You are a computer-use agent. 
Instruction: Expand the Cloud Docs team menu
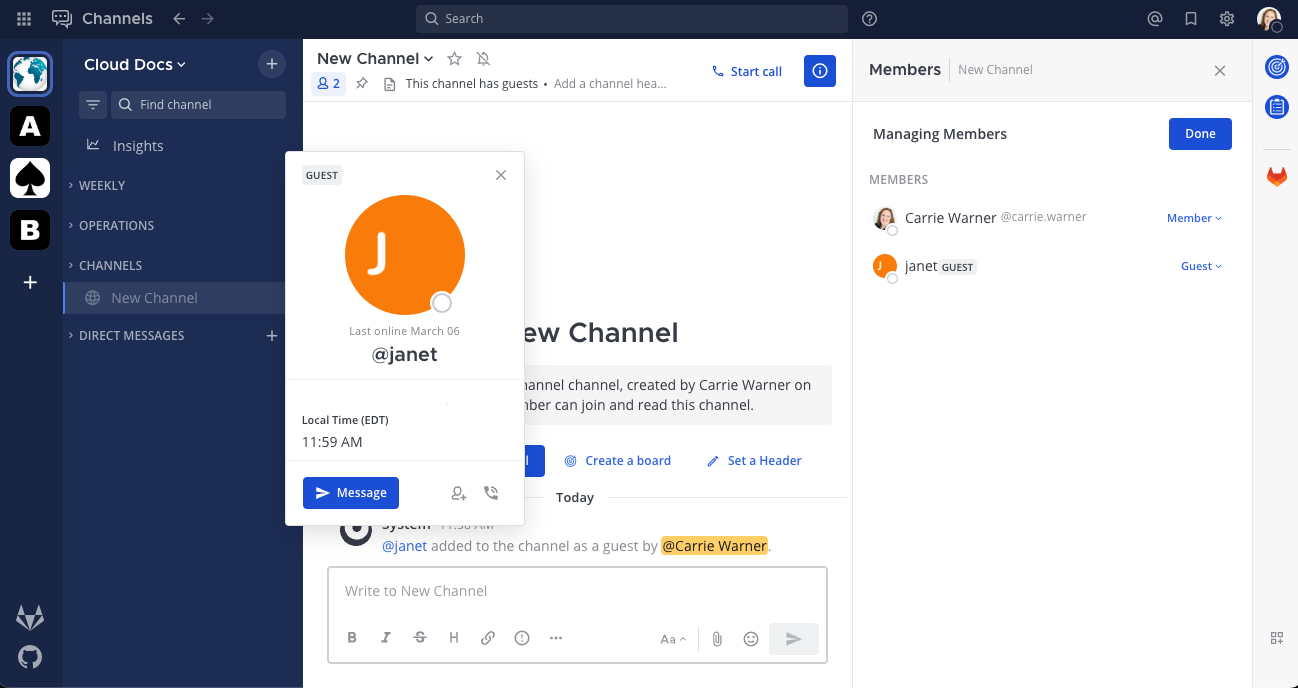pos(135,65)
